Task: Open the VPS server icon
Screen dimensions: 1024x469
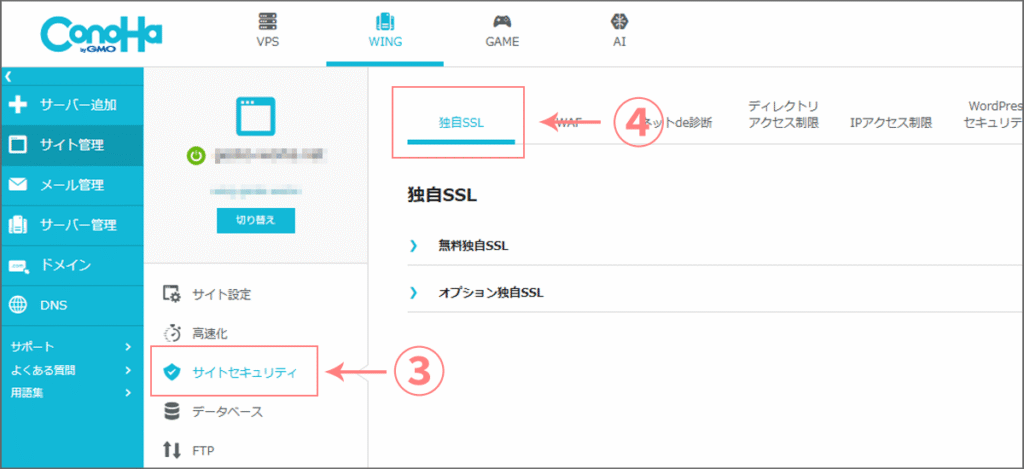Action: pyautogui.click(x=268, y=22)
